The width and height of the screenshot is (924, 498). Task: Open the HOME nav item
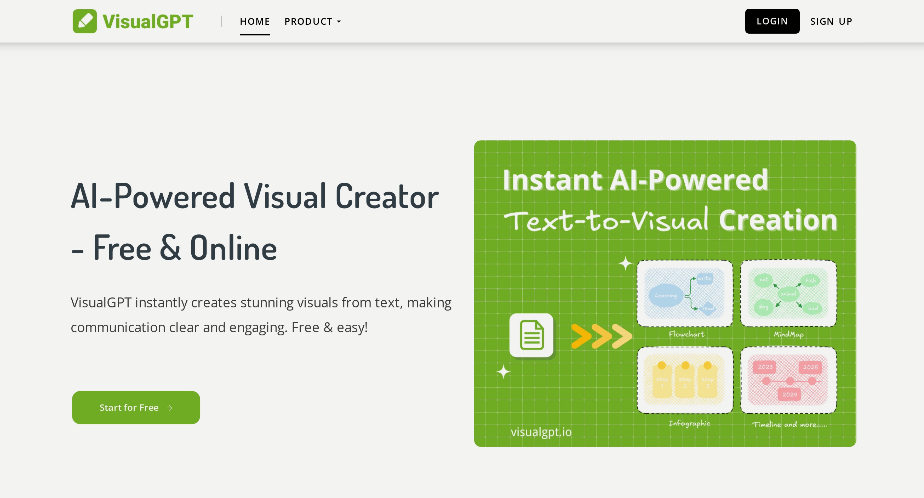pyautogui.click(x=255, y=21)
